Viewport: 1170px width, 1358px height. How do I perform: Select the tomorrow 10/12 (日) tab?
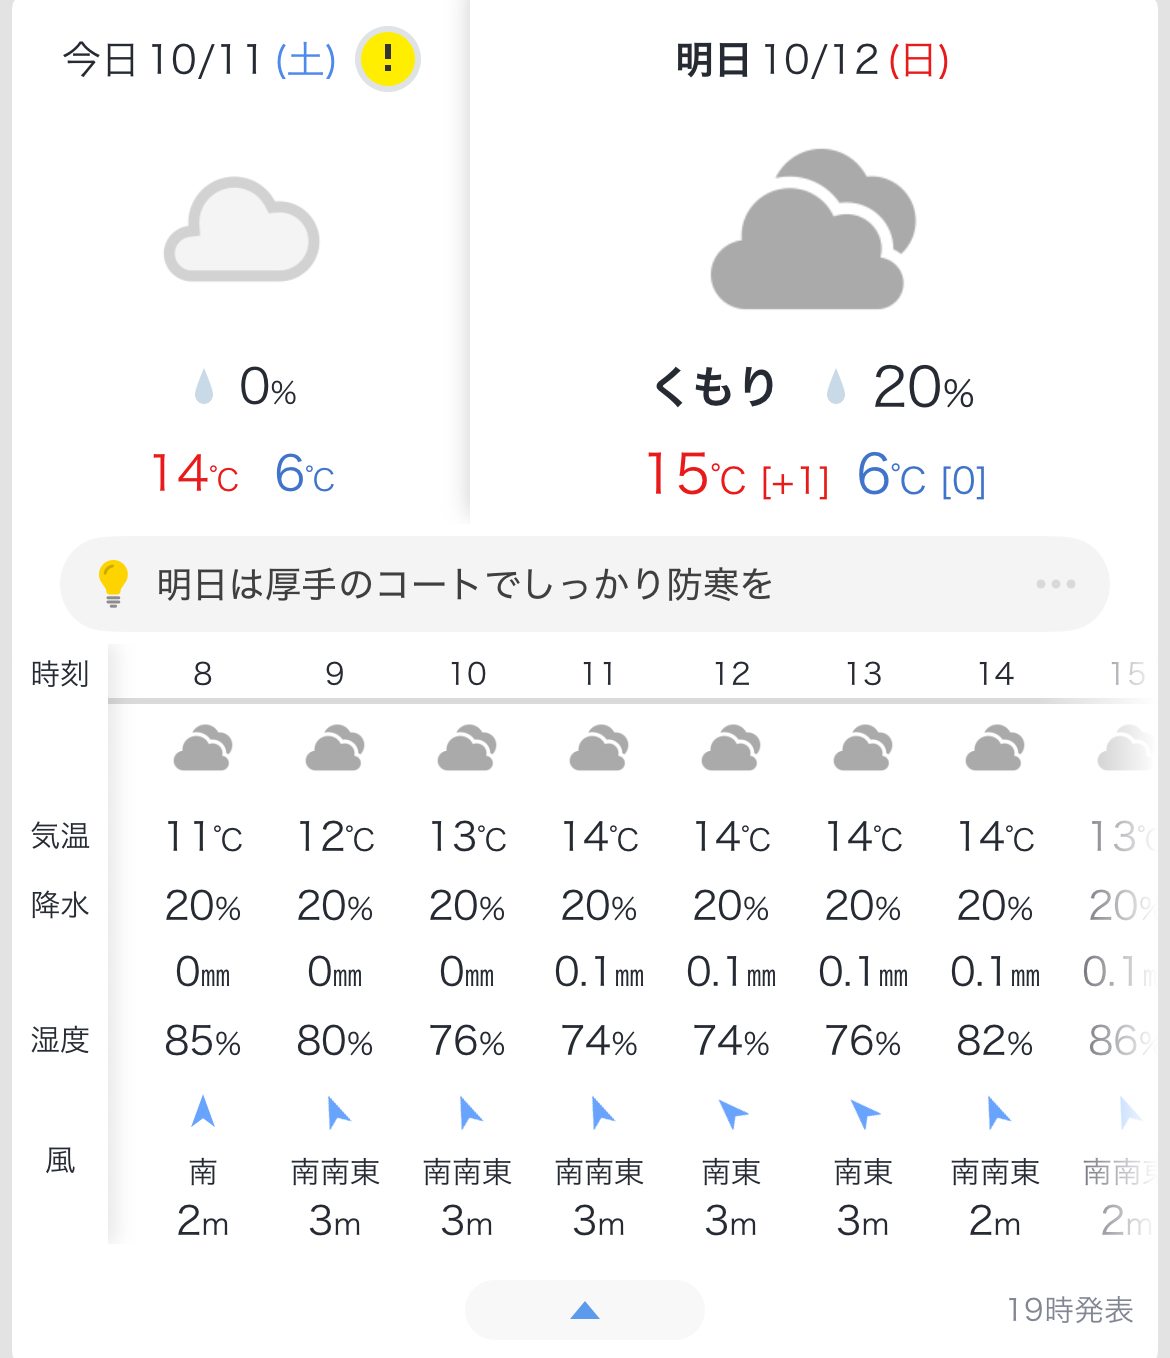coord(812,60)
